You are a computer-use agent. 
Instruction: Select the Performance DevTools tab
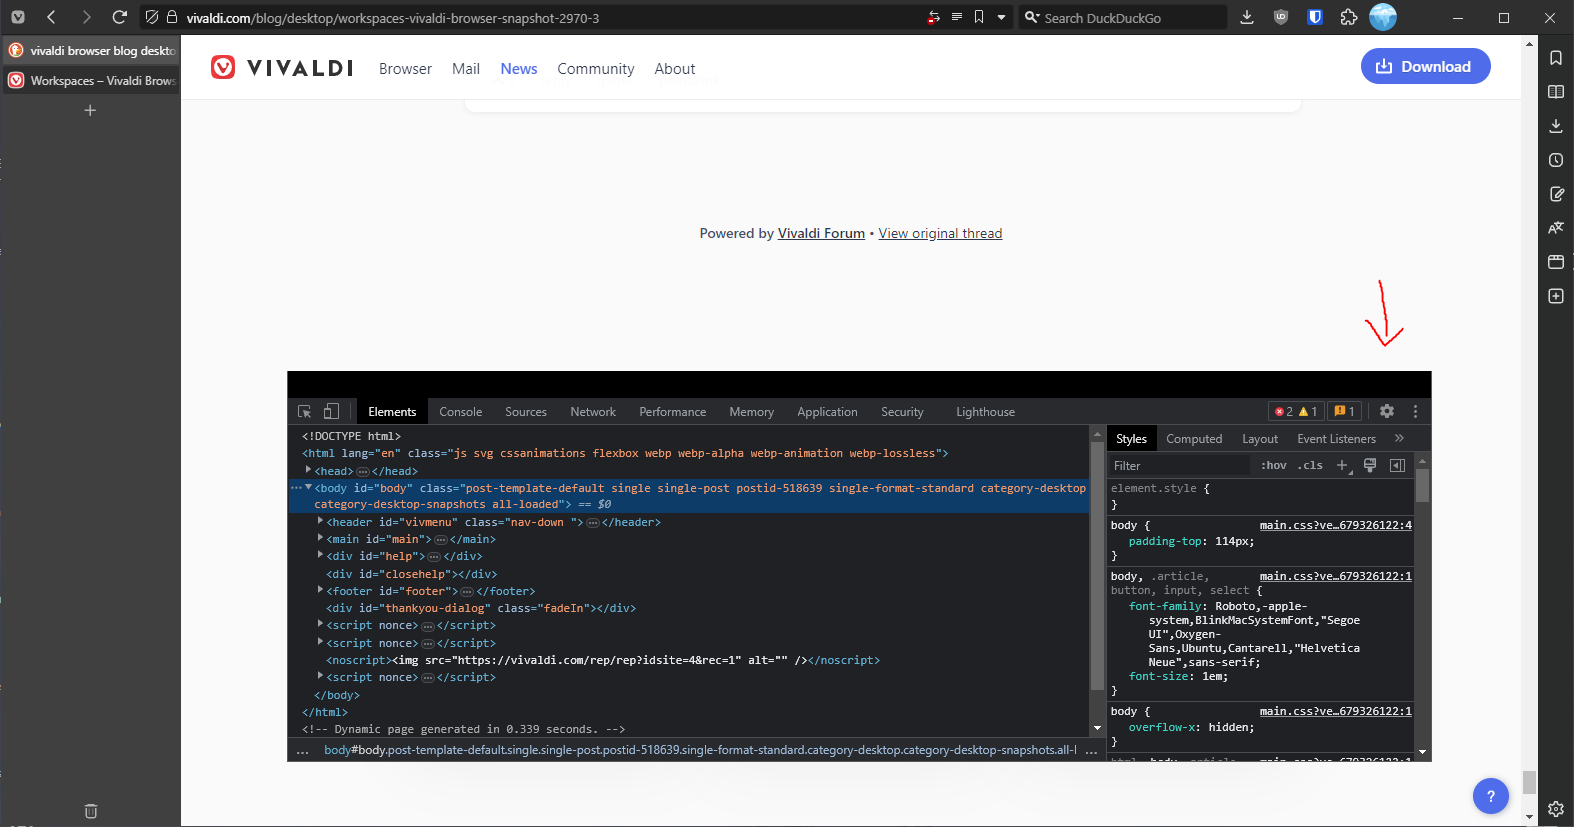click(673, 411)
